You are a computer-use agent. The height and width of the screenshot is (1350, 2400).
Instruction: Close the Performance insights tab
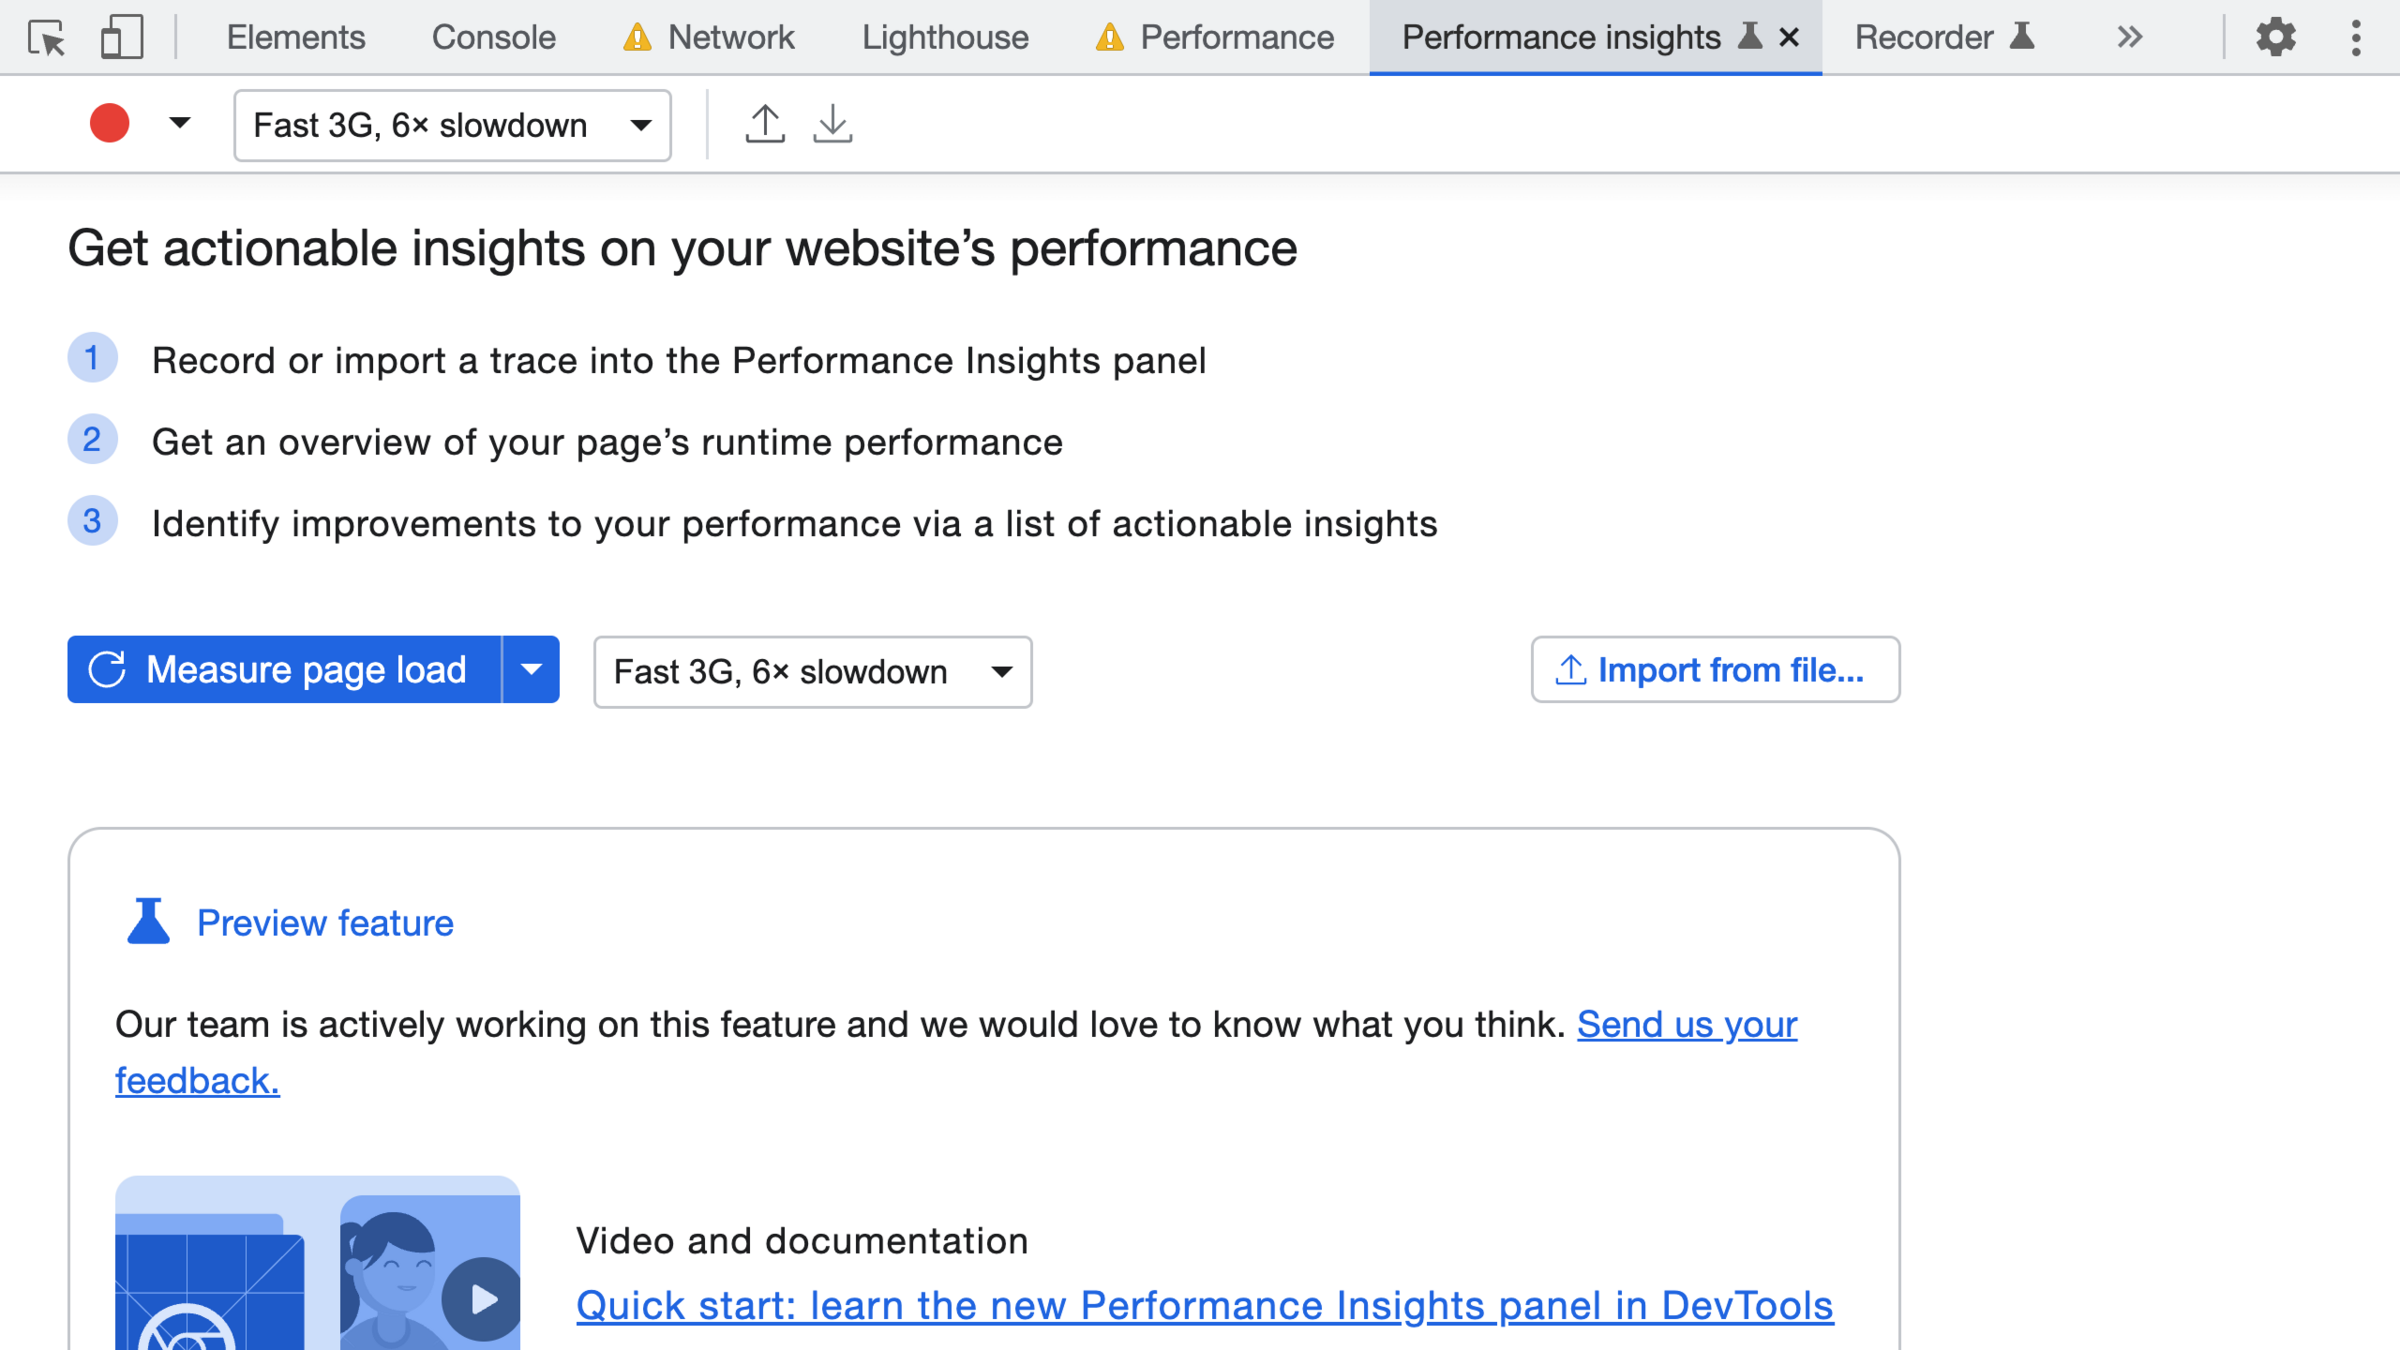click(x=1789, y=38)
